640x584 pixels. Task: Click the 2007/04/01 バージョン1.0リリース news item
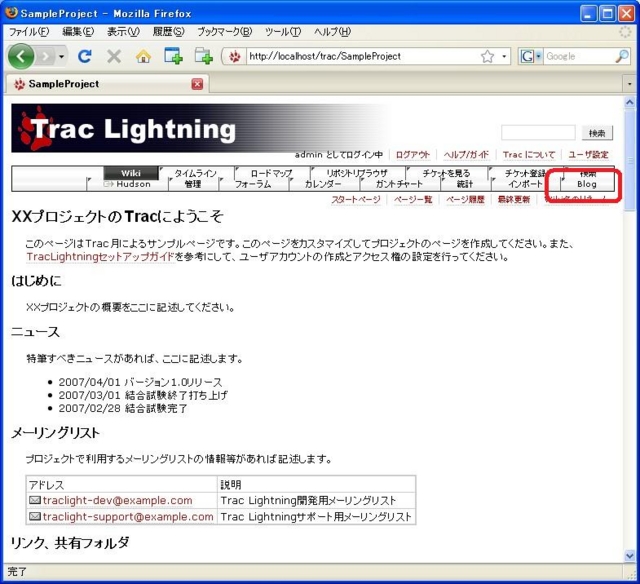tap(140, 382)
